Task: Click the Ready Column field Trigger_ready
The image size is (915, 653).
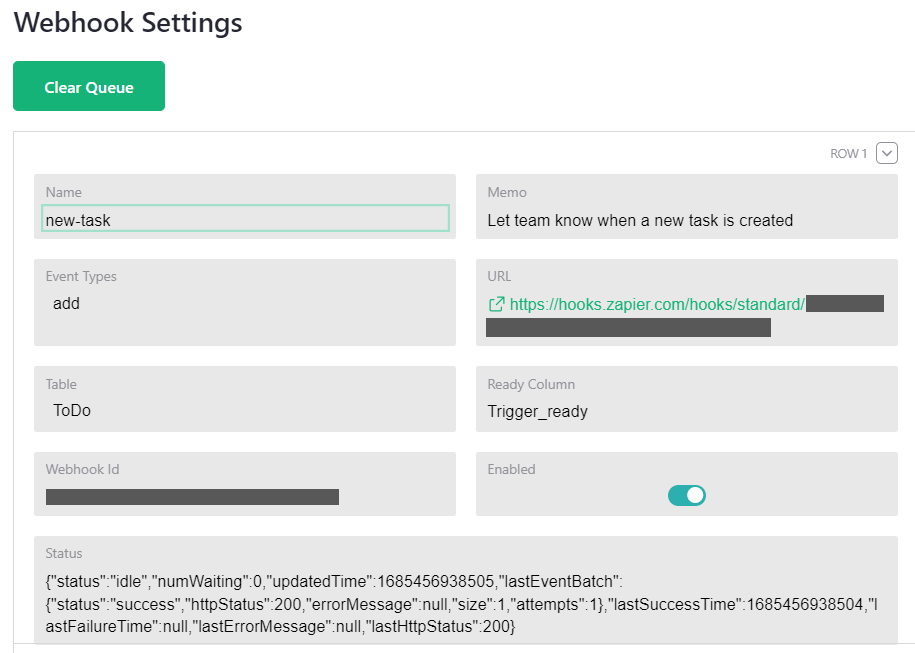Action: (687, 411)
